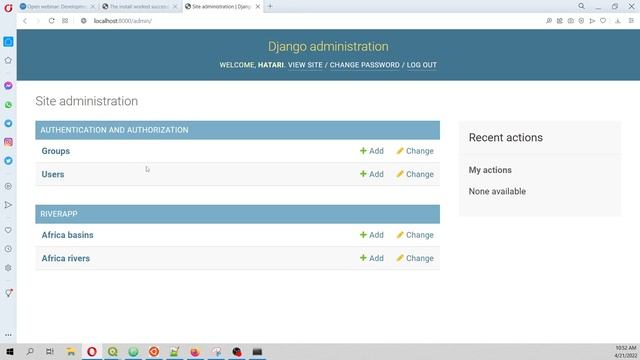Open the Change Password link
The height and width of the screenshot is (360, 640).
364,65
